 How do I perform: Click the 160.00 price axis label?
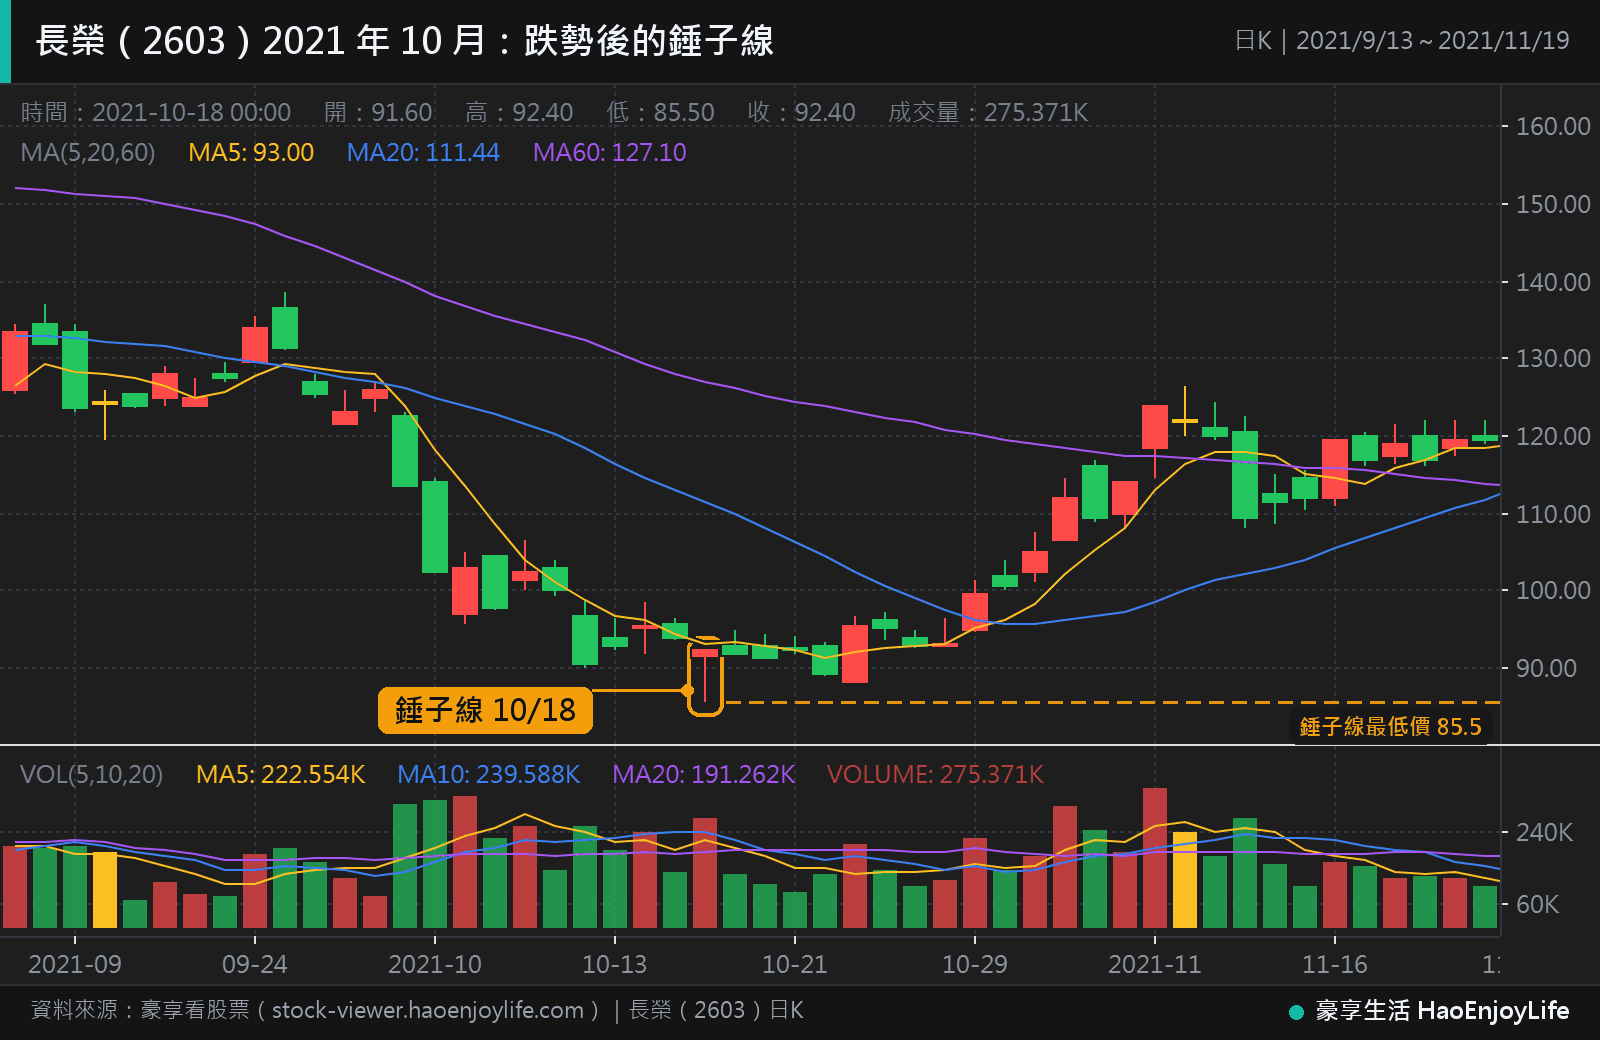[x=1553, y=126]
